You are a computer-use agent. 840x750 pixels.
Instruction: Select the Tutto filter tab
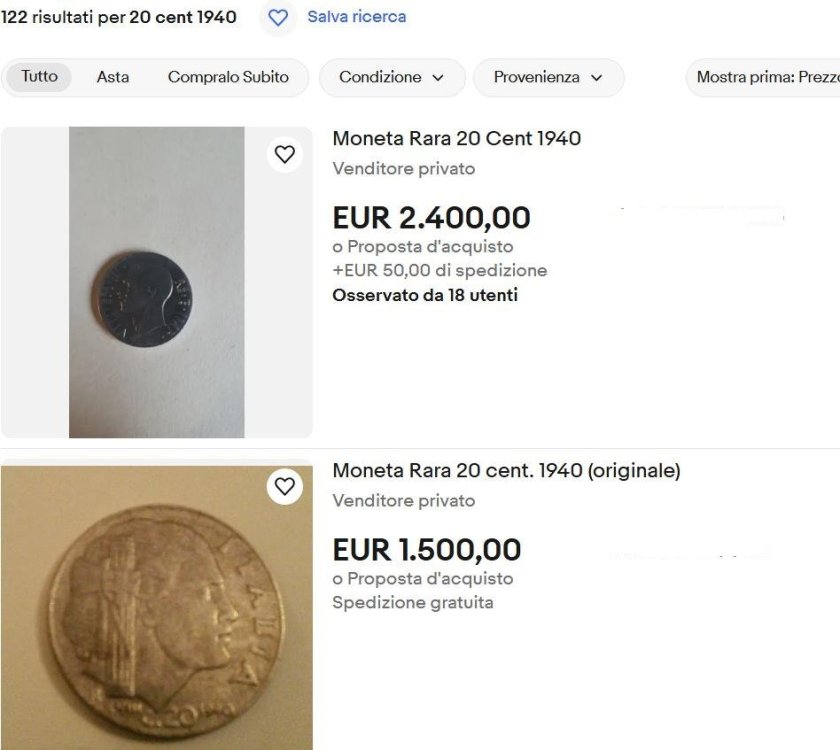pyautogui.click(x=38, y=77)
